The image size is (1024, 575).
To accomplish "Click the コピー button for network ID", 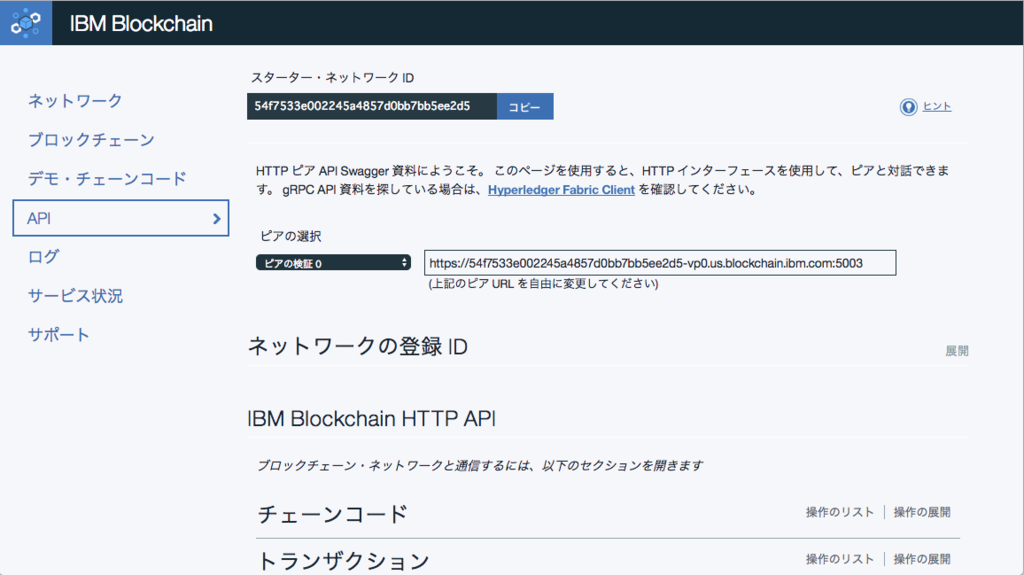I will (x=525, y=107).
